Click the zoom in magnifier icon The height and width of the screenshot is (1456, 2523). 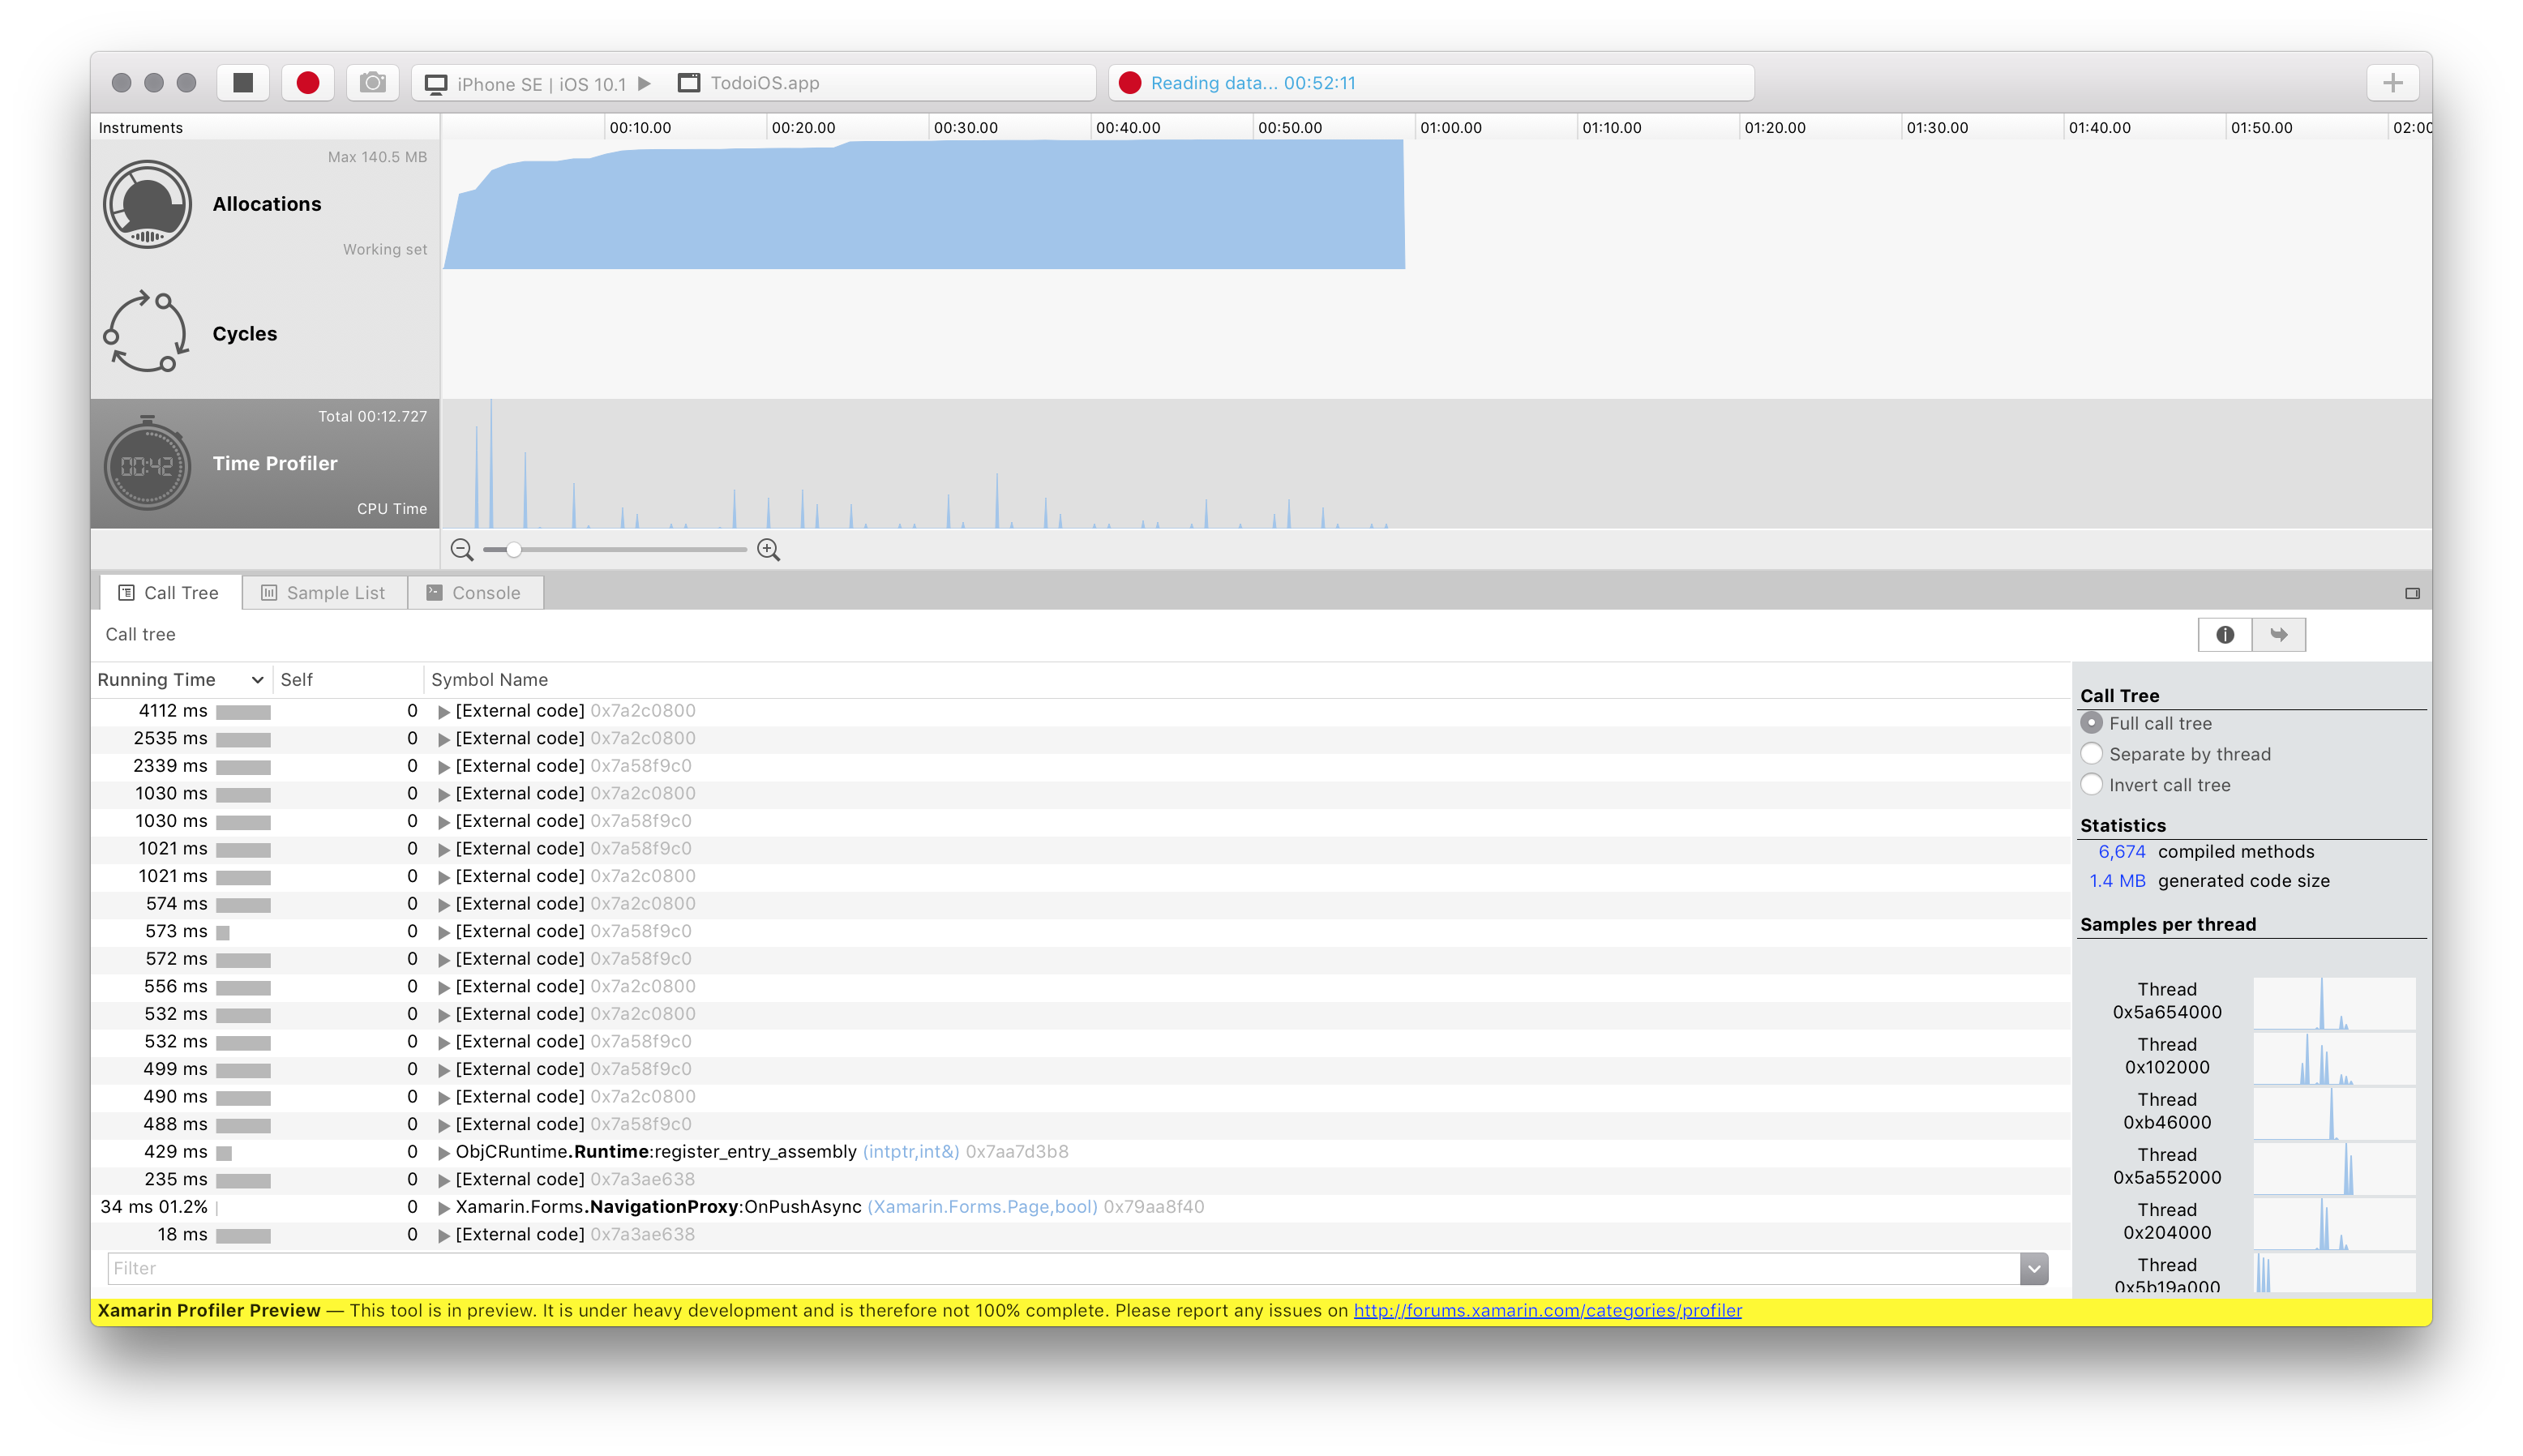click(768, 550)
